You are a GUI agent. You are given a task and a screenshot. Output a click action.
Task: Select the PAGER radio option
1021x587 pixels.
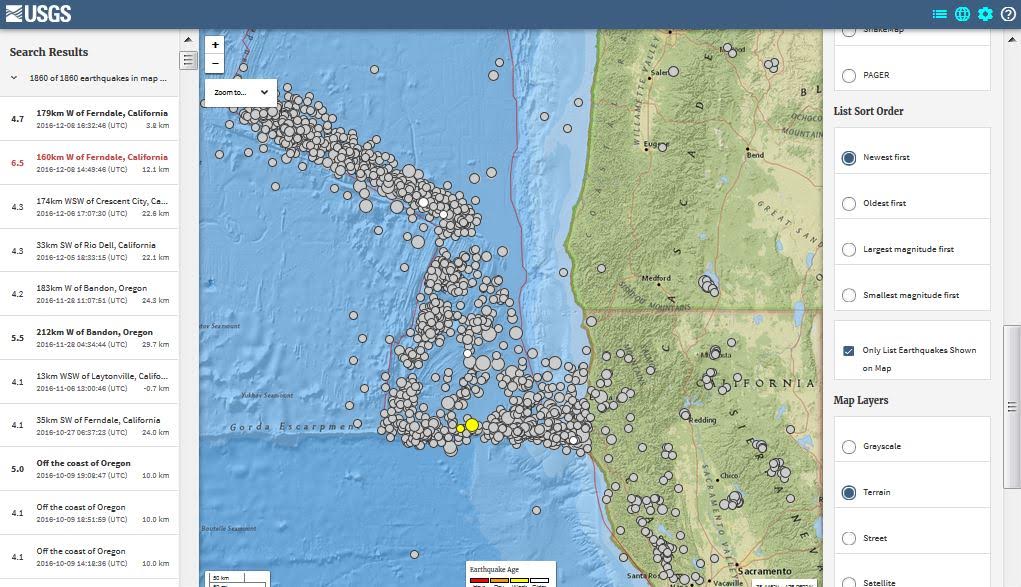pos(848,76)
